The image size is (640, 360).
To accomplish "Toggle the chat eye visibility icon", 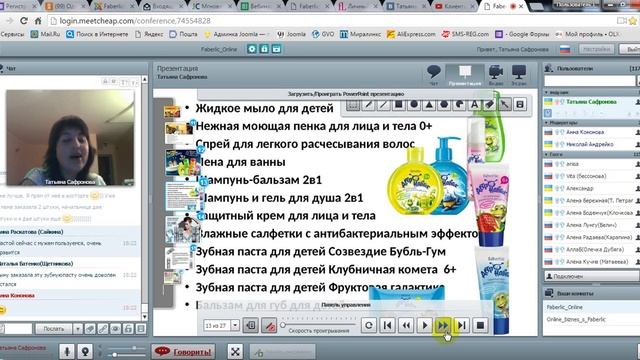I will [116, 329].
